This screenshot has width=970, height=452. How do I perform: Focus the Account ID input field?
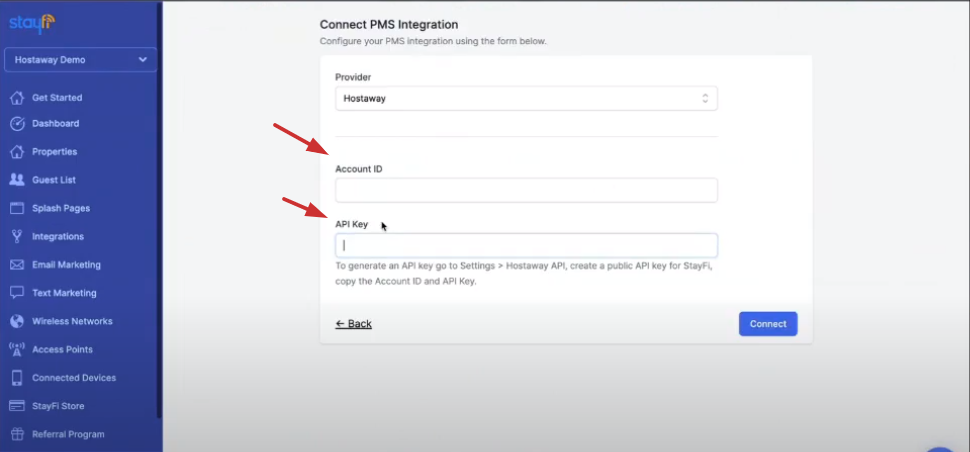(526, 190)
